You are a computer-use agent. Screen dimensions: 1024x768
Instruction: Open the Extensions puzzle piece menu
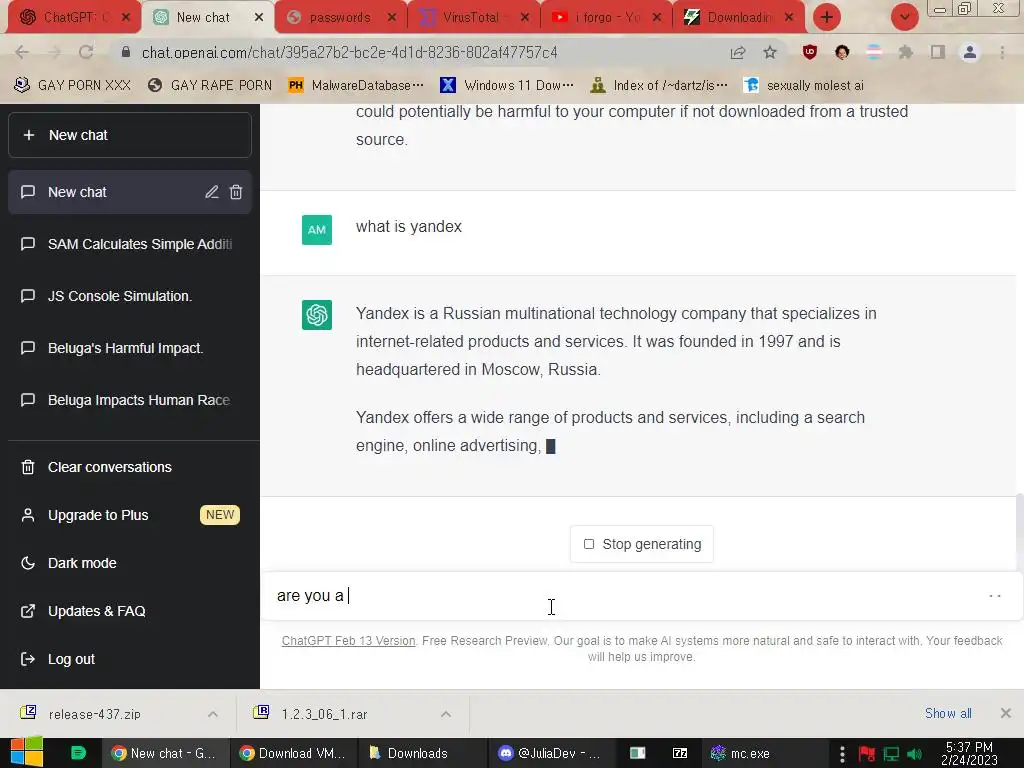(906, 52)
